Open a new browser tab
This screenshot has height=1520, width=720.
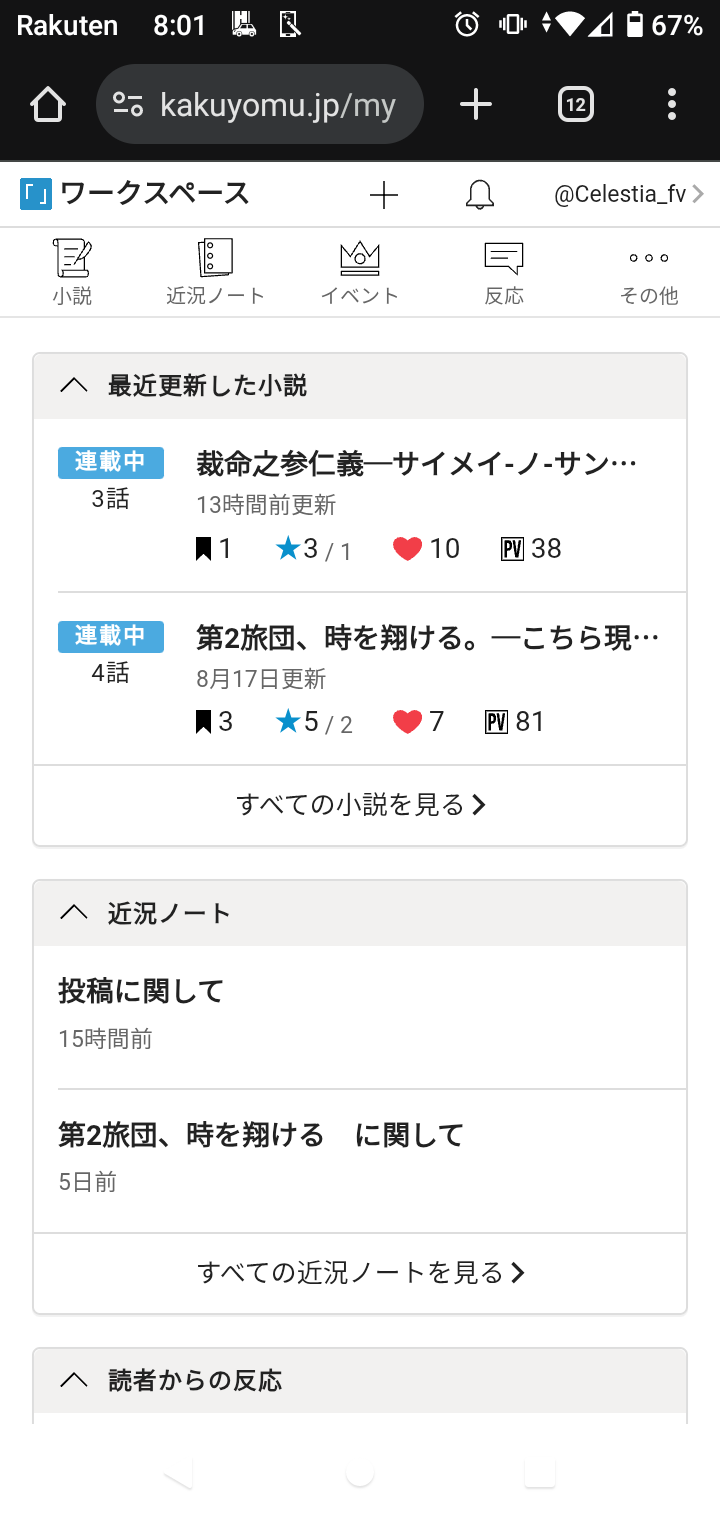(476, 104)
